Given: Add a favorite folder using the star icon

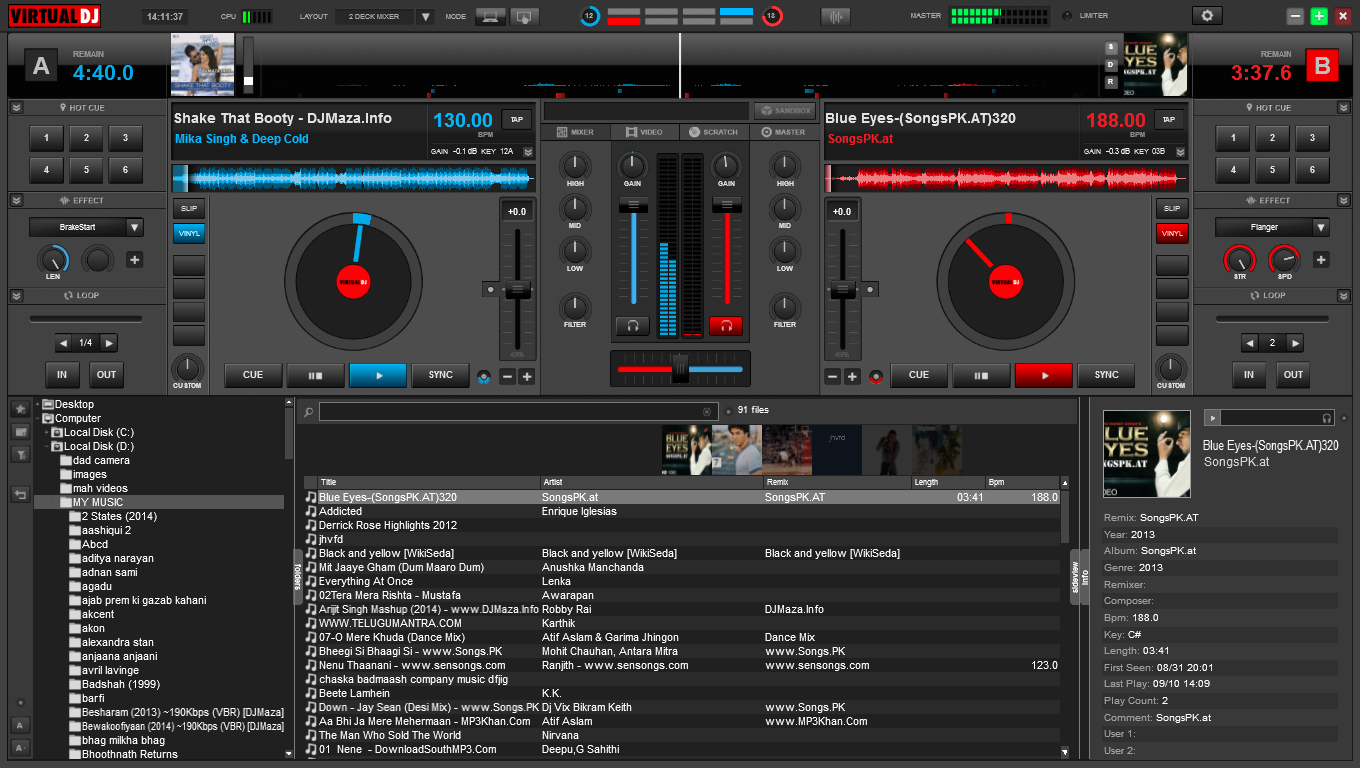Looking at the screenshot, I should pyautogui.click(x=20, y=409).
